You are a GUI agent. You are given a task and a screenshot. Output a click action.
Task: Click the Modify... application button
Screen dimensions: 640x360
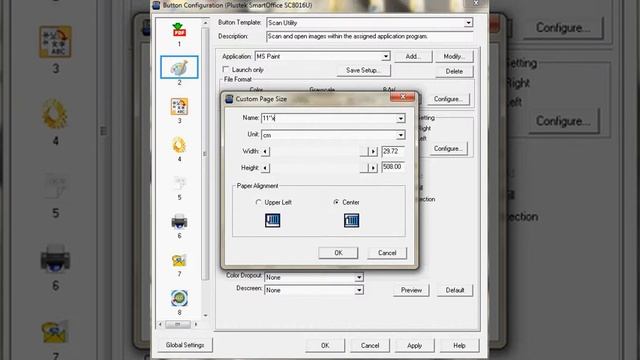pos(454,56)
